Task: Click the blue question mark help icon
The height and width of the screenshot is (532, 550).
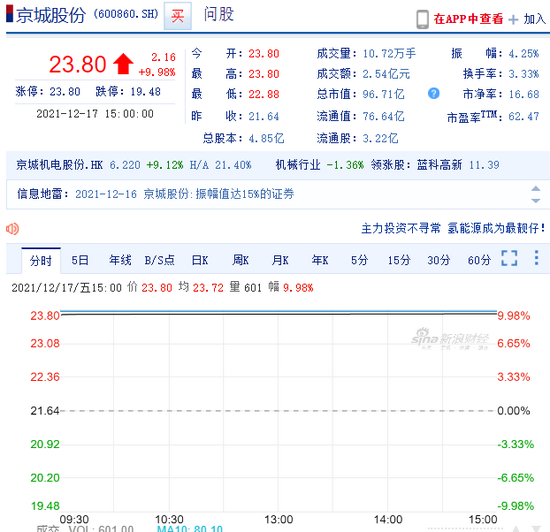Action: point(434,93)
